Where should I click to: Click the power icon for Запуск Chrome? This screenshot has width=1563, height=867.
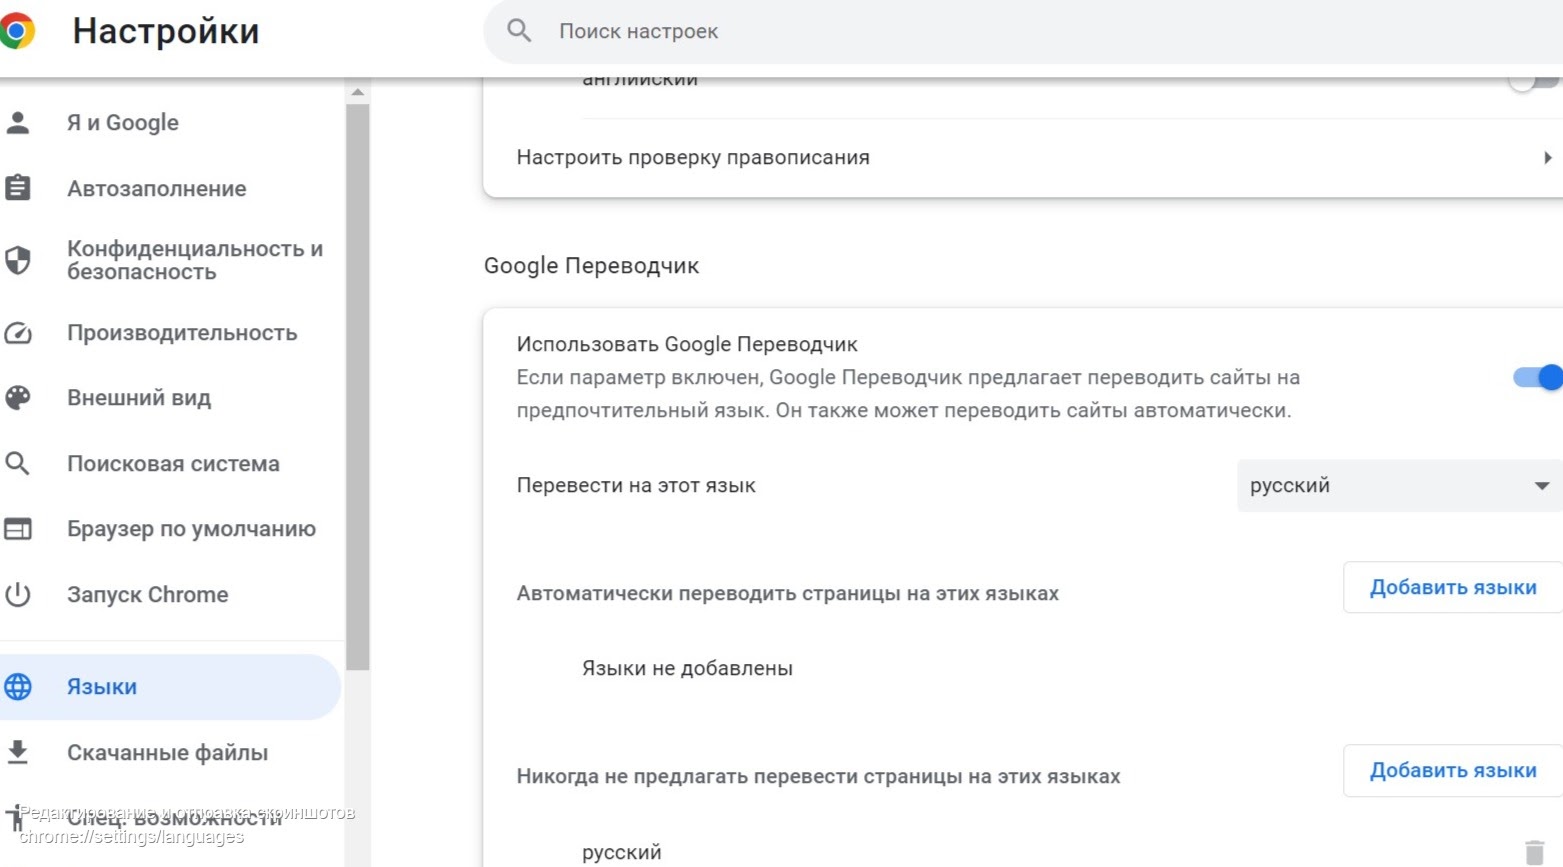pyautogui.click(x=18, y=595)
